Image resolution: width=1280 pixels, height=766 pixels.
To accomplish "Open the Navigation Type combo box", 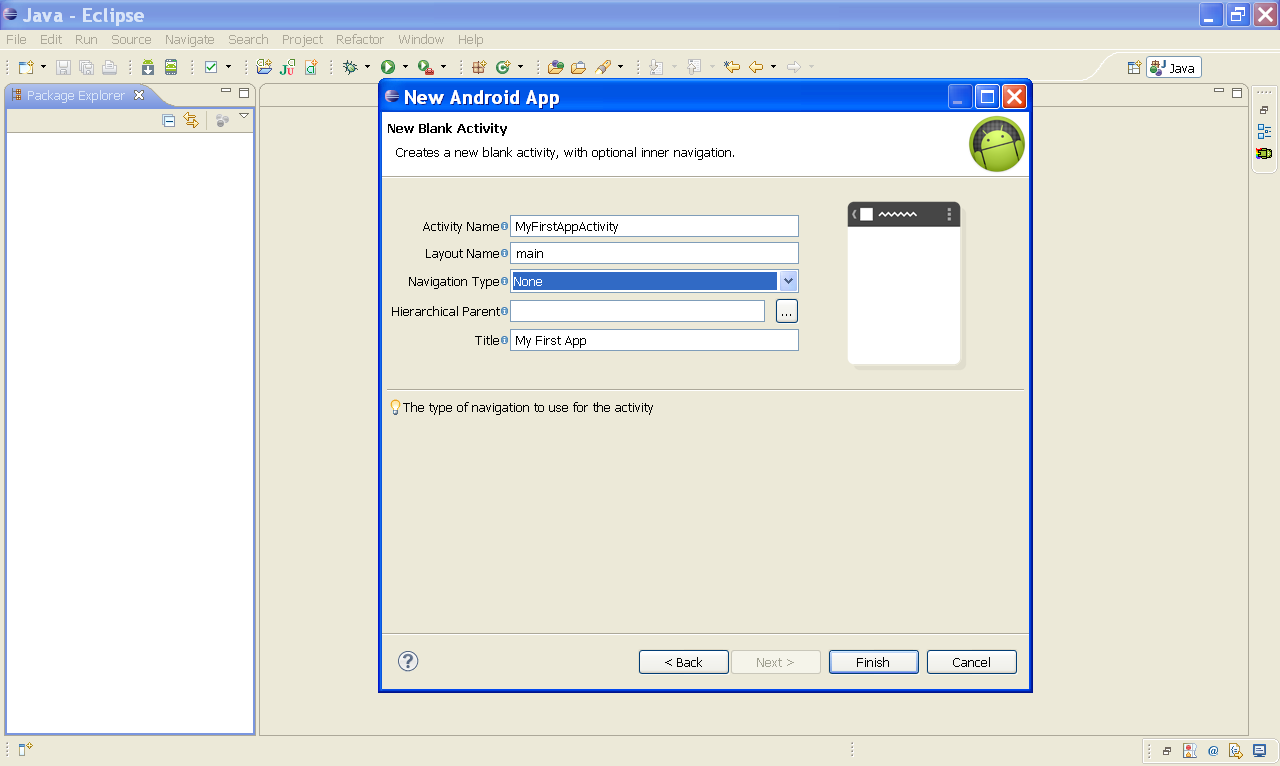I will tap(654, 281).
